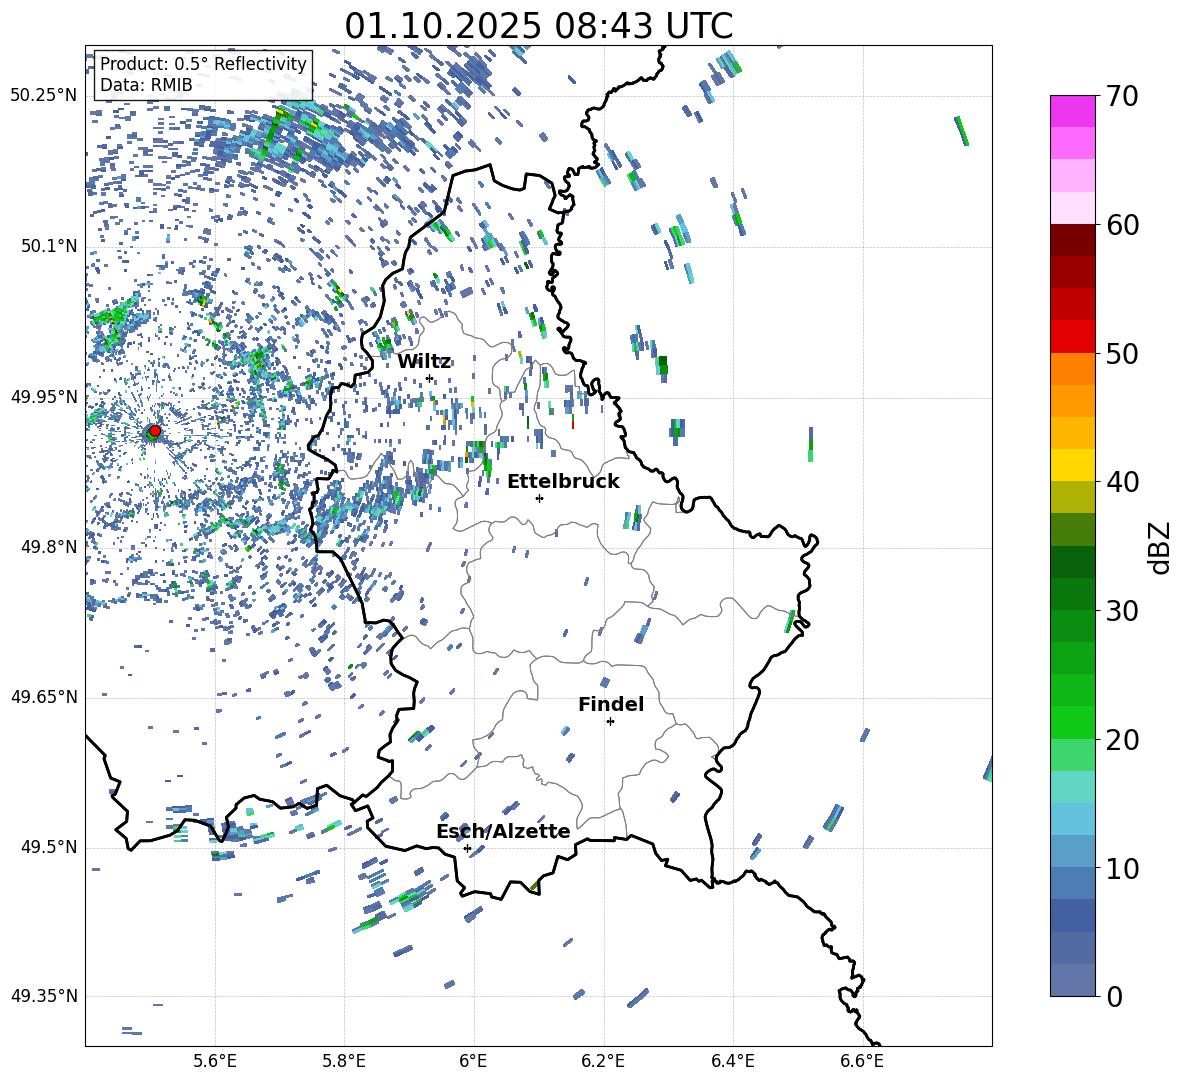Click the magenta top segment of colorbar
The image size is (1184, 1081).
point(1072,111)
